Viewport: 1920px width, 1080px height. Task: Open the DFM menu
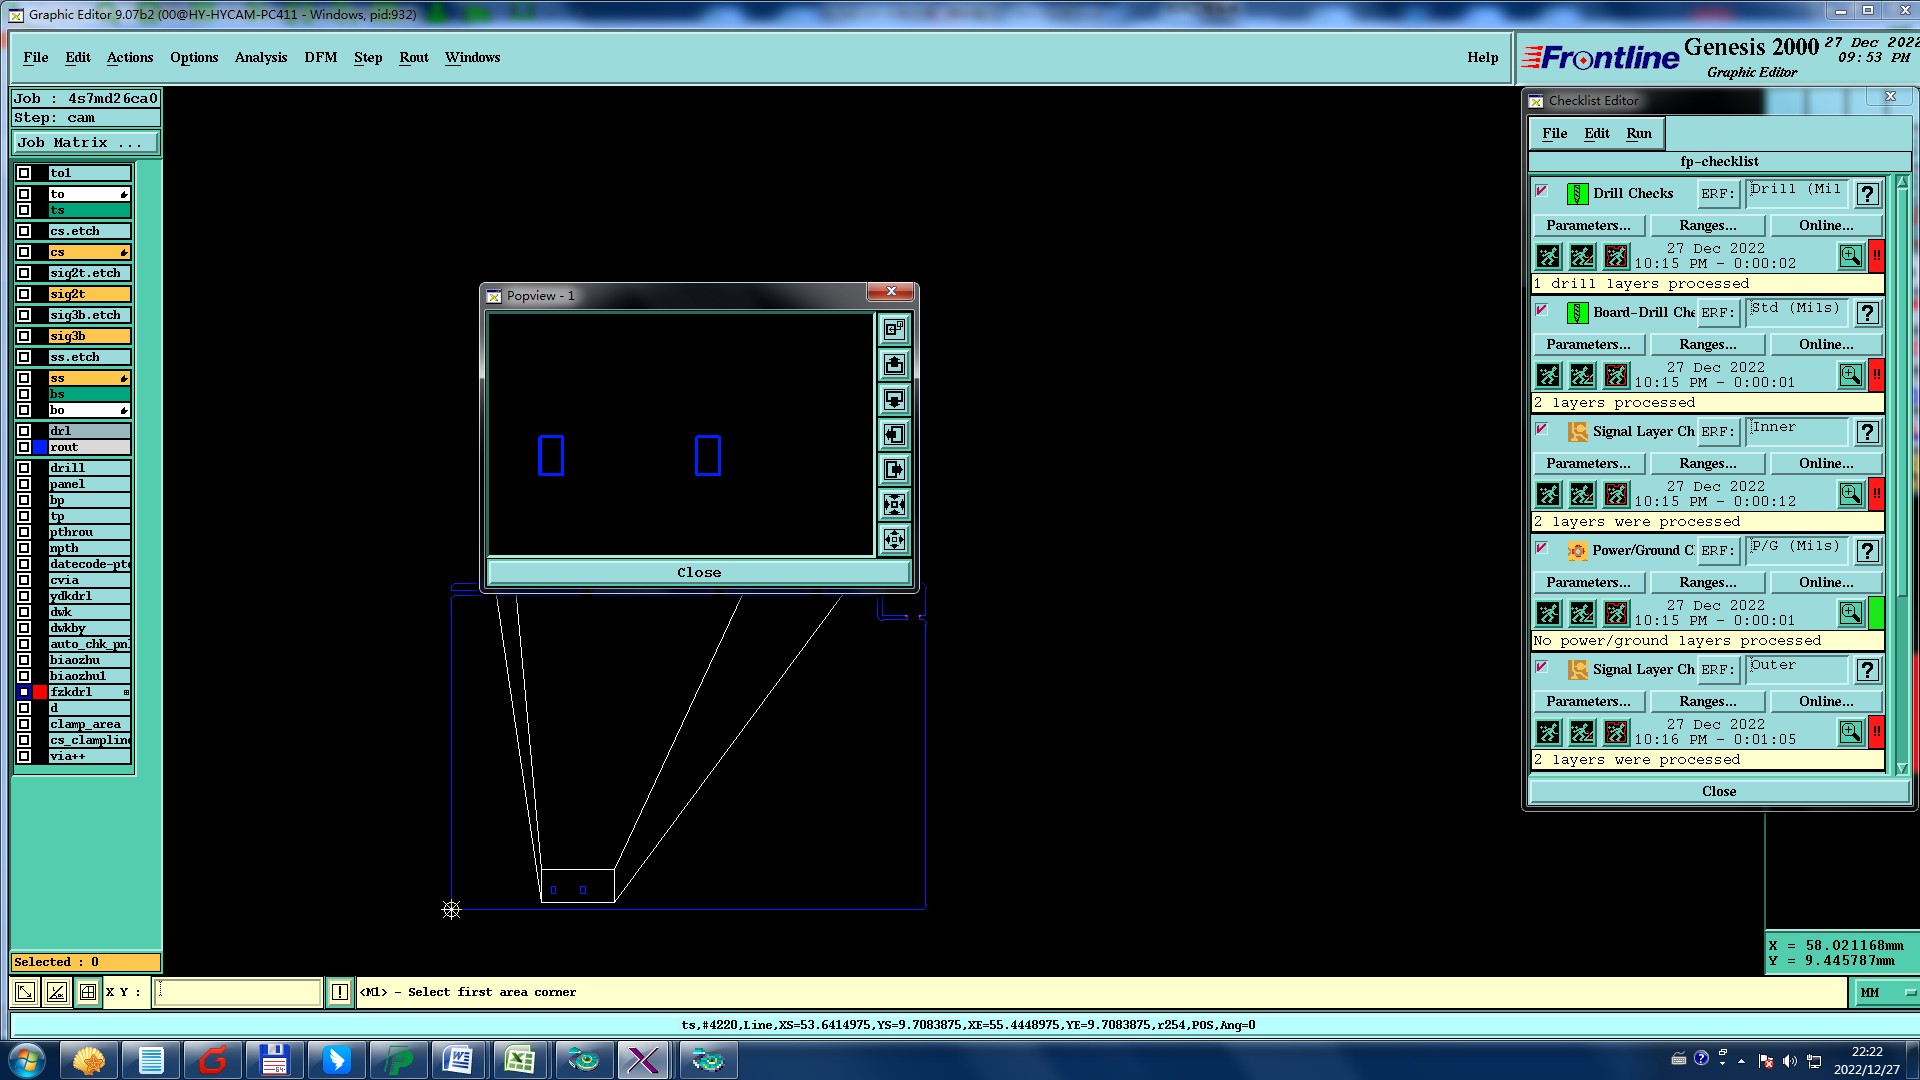click(x=320, y=58)
